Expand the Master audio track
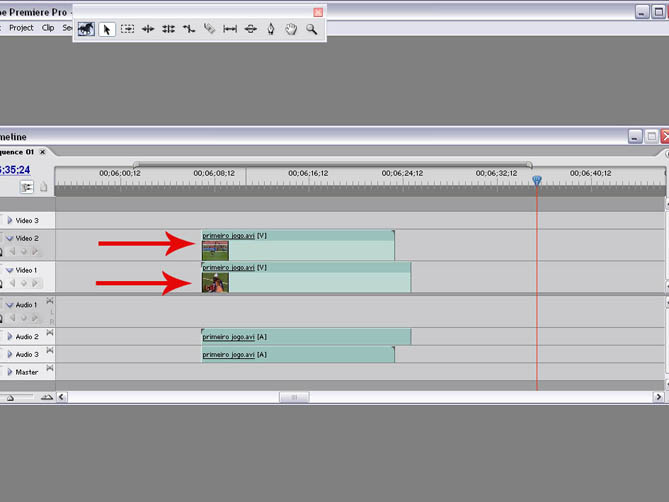The width and height of the screenshot is (669, 502). coord(10,372)
